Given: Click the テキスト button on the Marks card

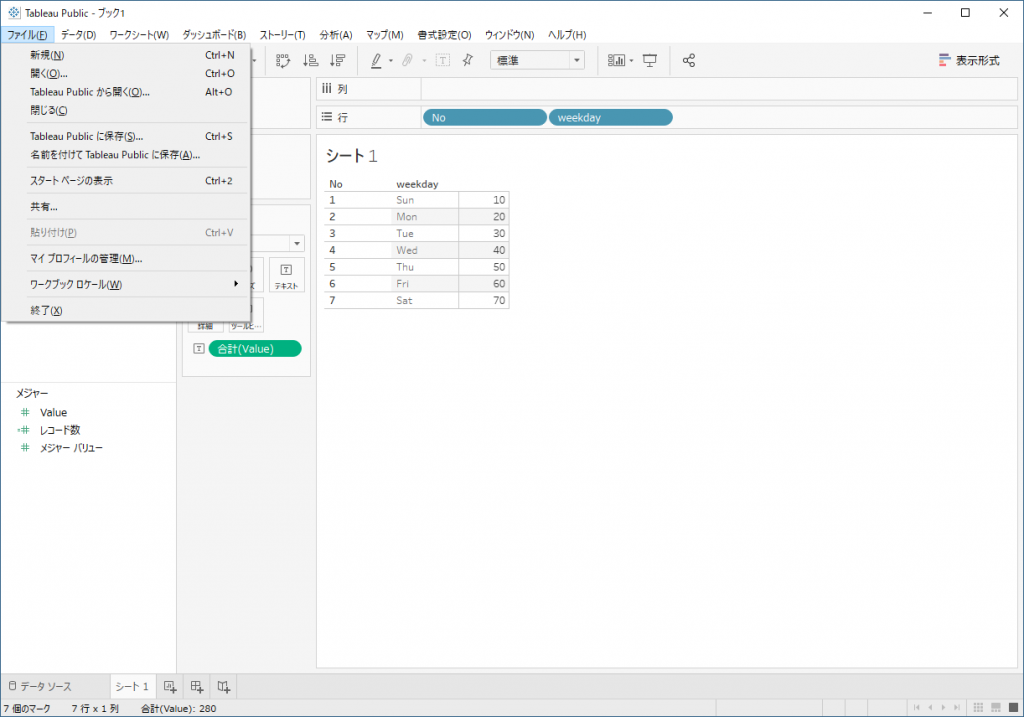Looking at the screenshot, I should 287,275.
